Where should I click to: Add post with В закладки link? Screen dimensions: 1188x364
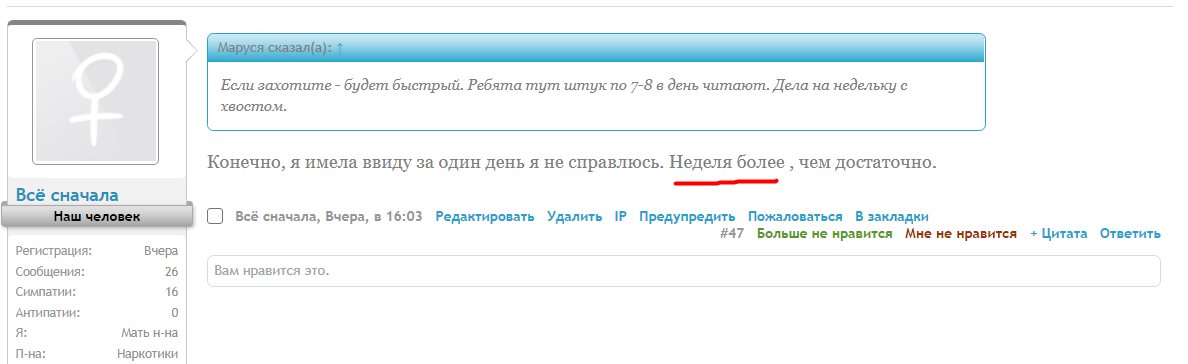tap(892, 216)
